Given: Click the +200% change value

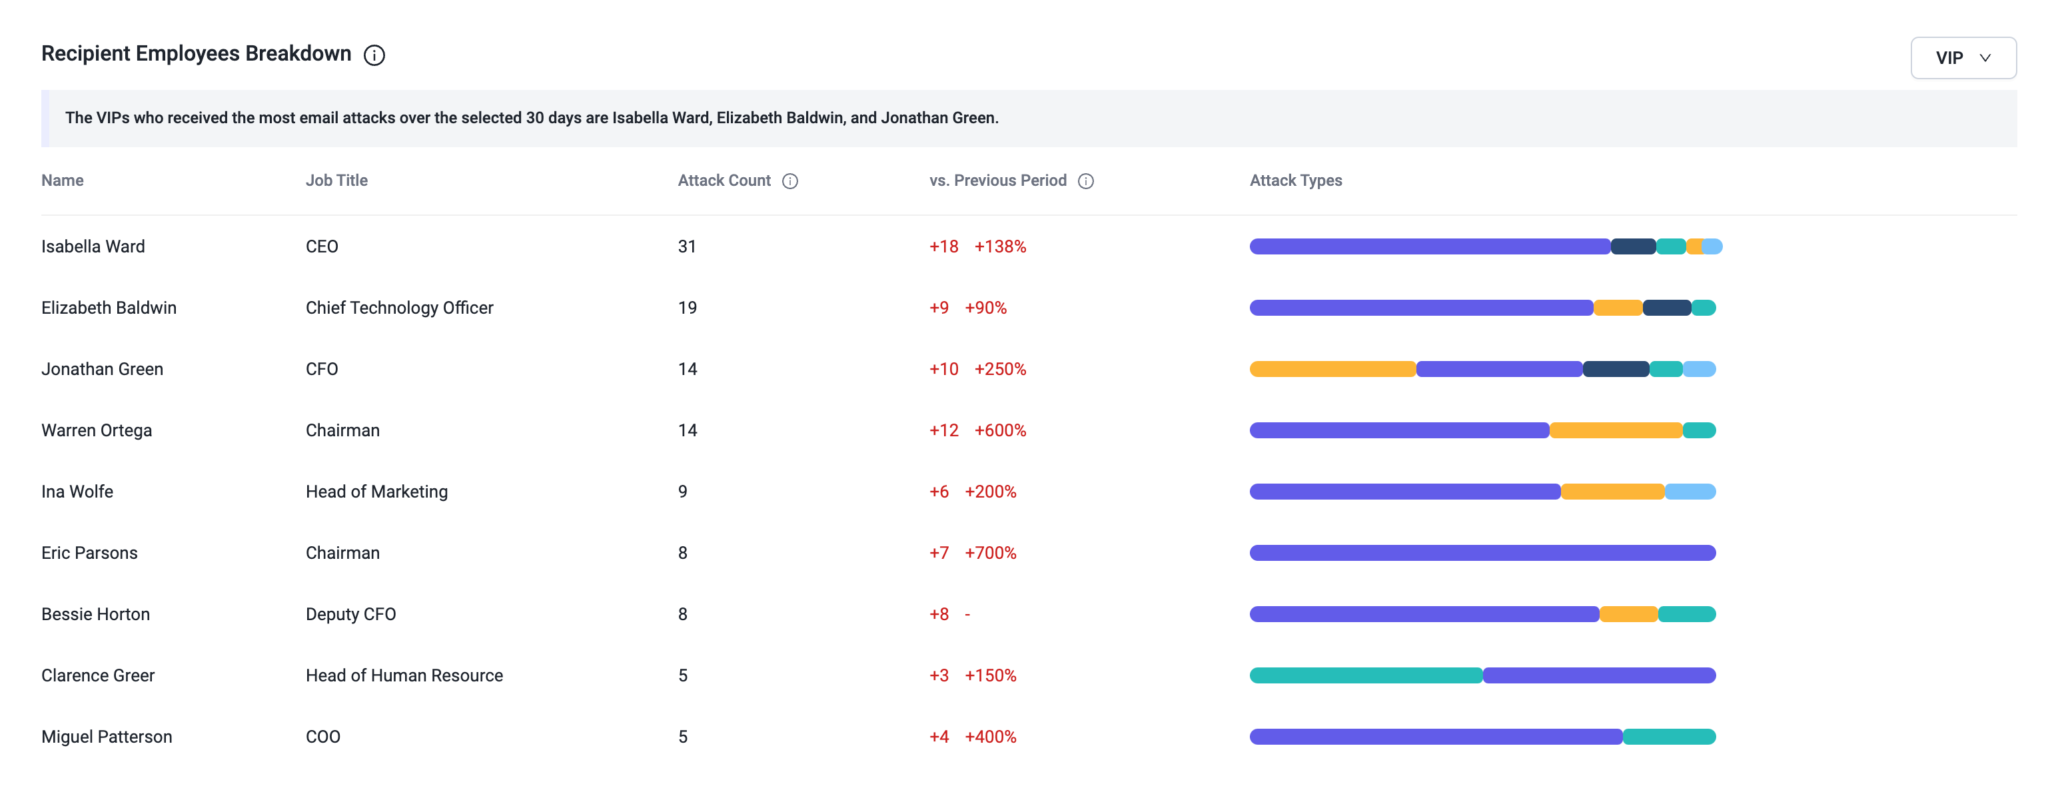Looking at the screenshot, I should 990,491.
